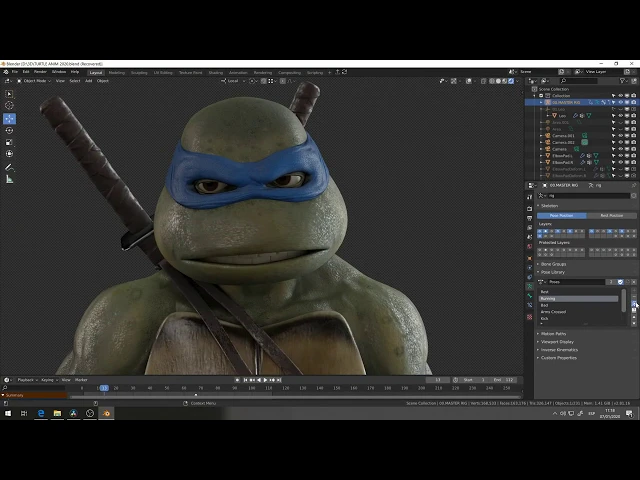Click the Pose Position button
The height and width of the screenshot is (480, 640).
(x=562, y=216)
